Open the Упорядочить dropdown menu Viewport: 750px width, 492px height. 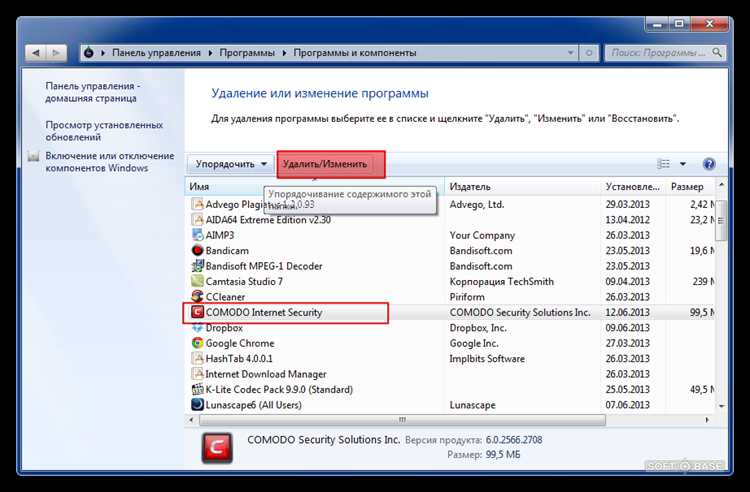tap(231, 164)
